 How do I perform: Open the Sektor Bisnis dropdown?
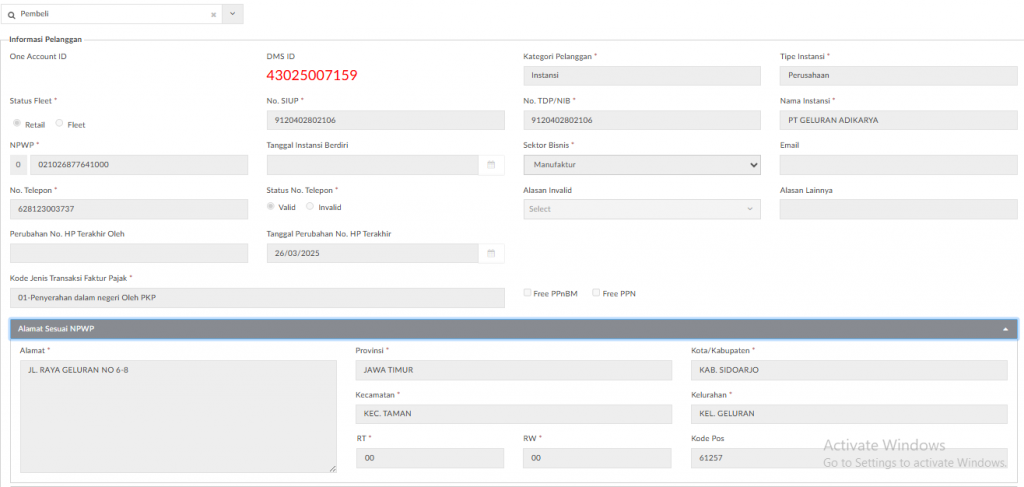pos(641,165)
